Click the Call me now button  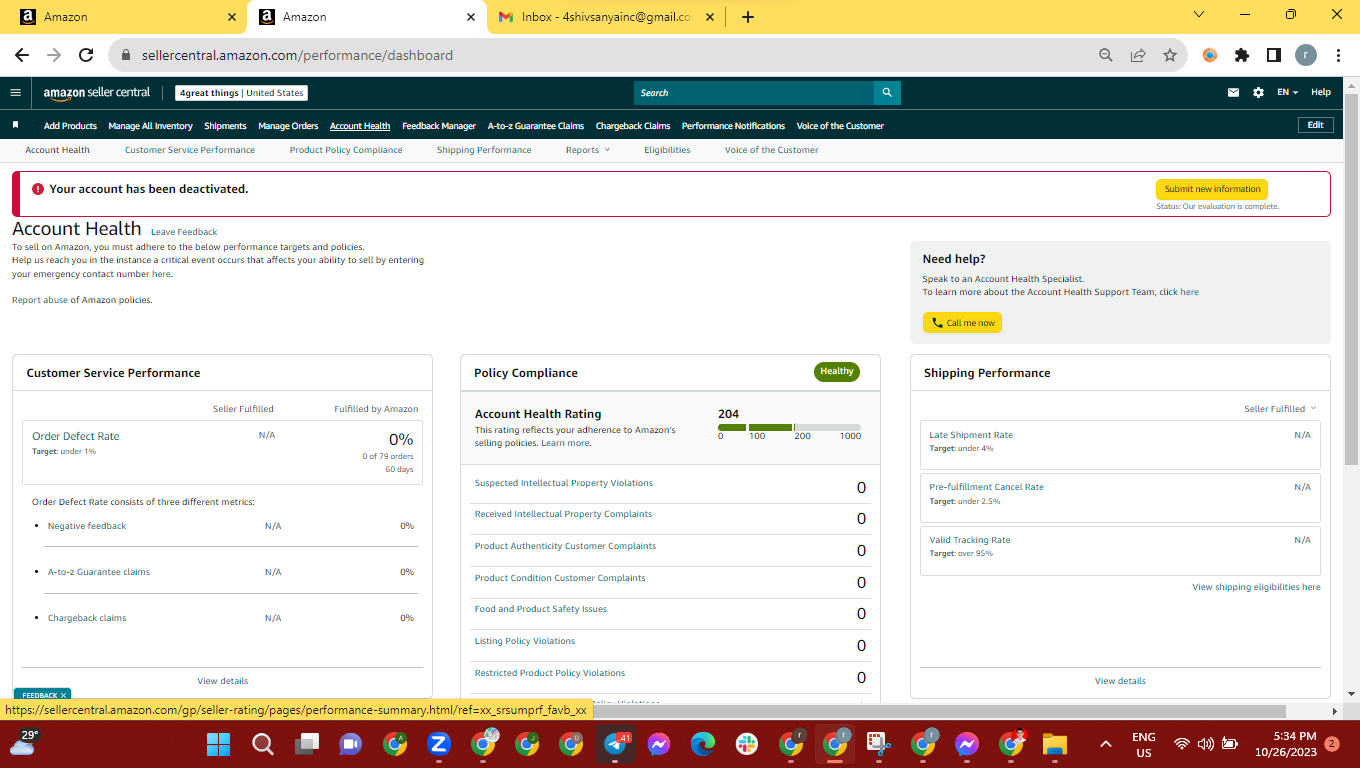[962, 323]
